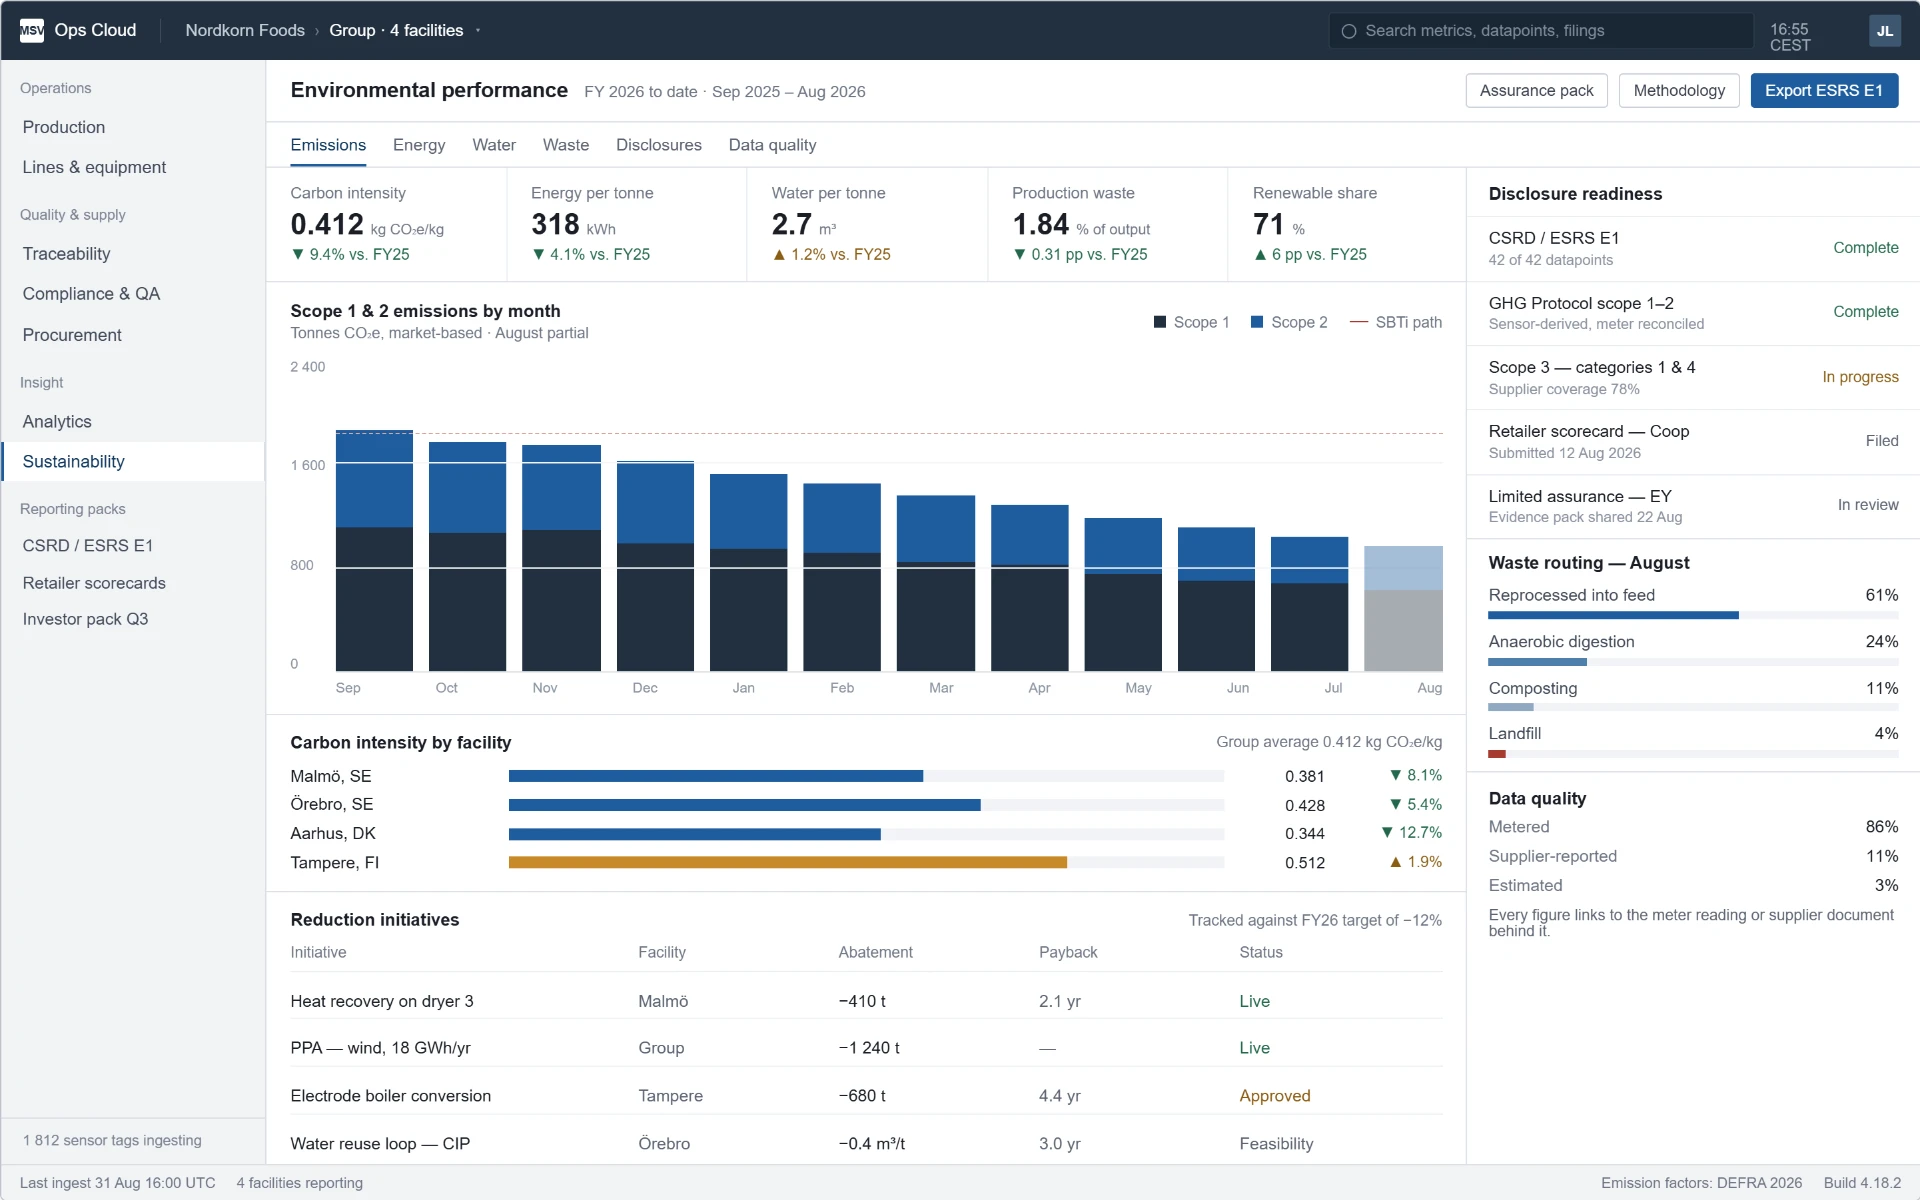The height and width of the screenshot is (1200, 1920).
Task: Click 1 812 sensor tags ingesting status
Action: [x=113, y=1140]
